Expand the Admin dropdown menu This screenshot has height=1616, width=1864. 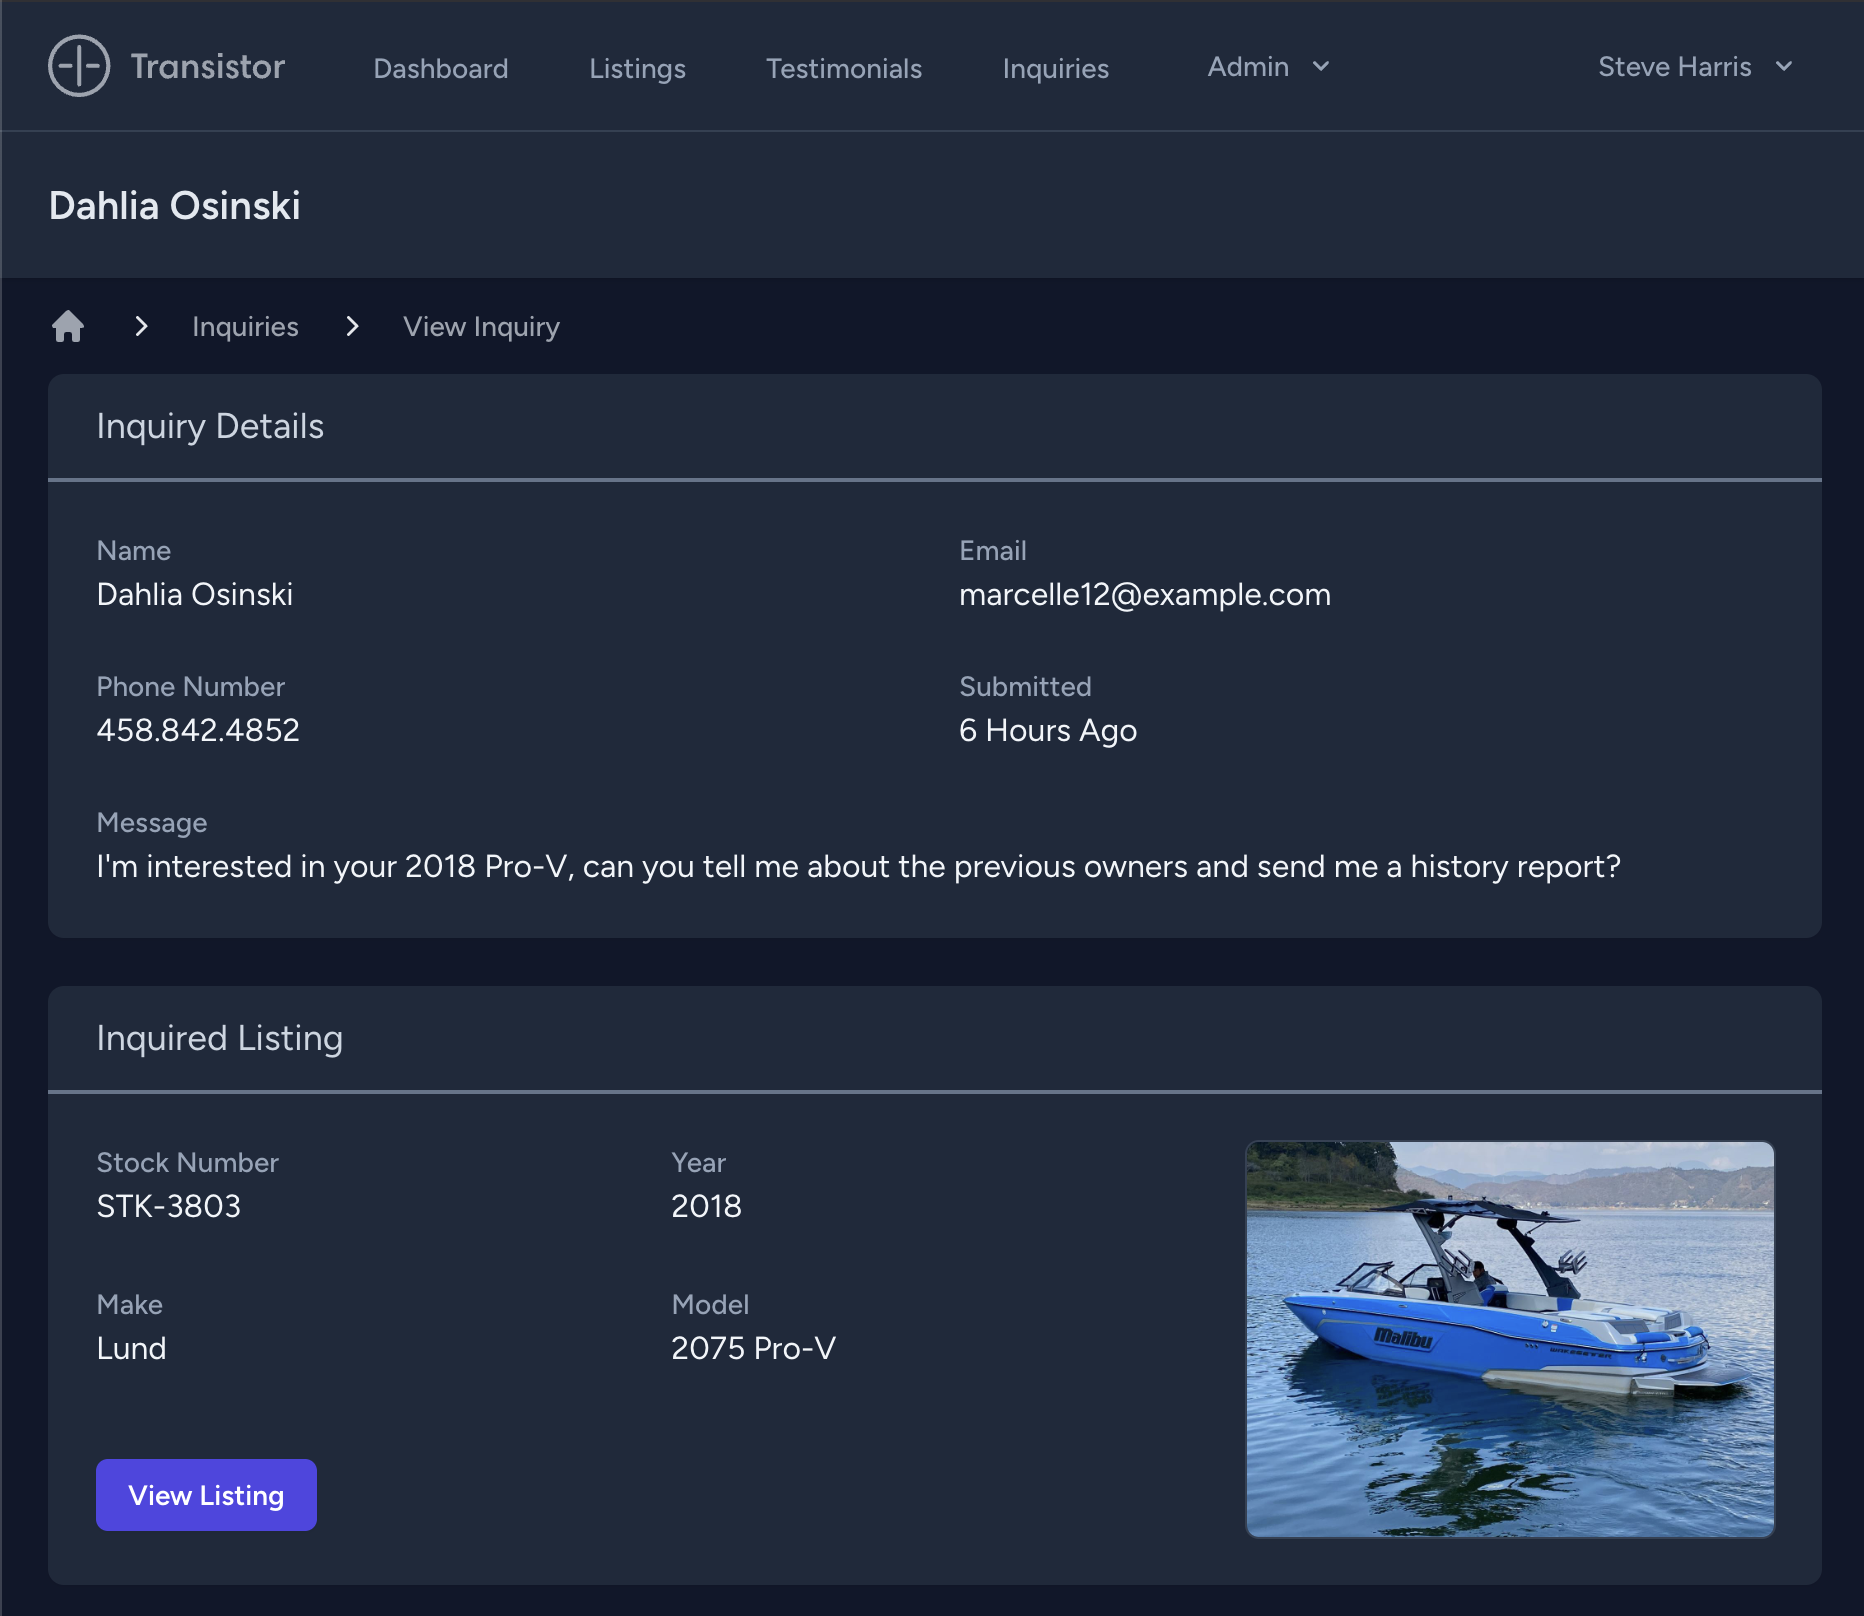pyautogui.click(x=1268, y=67)
